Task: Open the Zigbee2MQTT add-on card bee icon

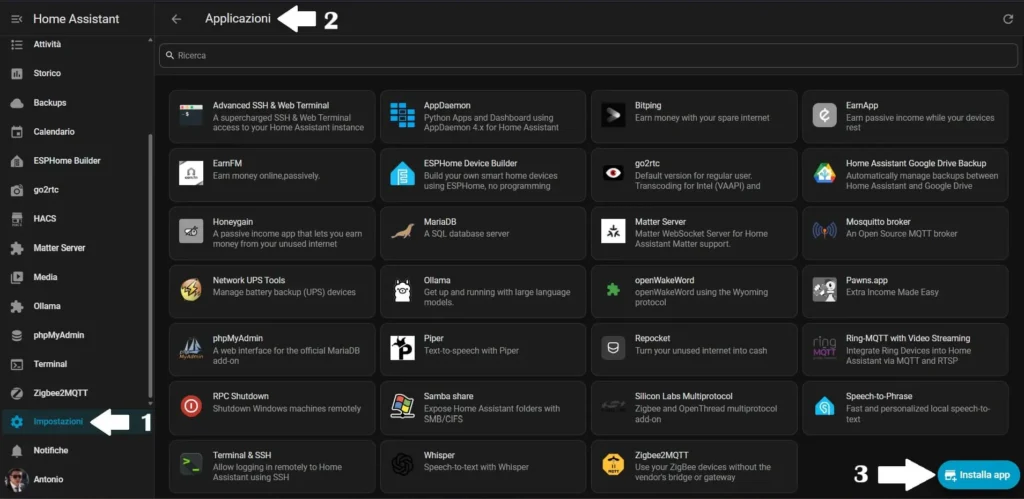Action: click(x=613, y=464)
